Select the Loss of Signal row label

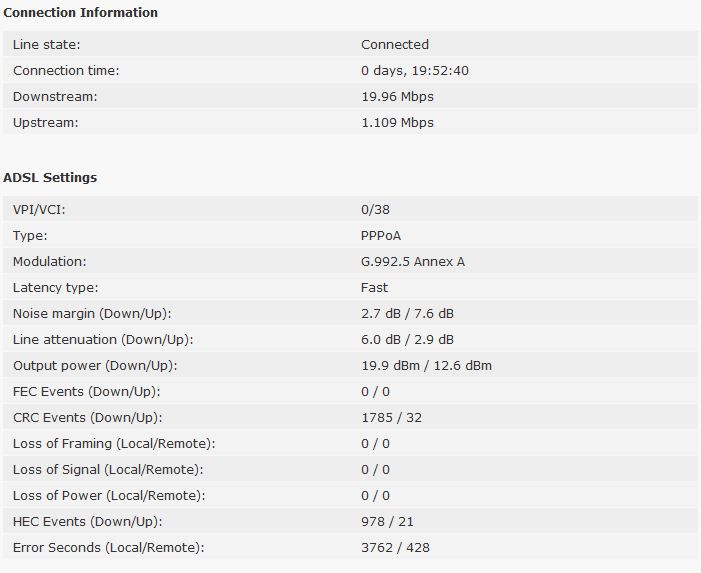(x=108, y=469)
